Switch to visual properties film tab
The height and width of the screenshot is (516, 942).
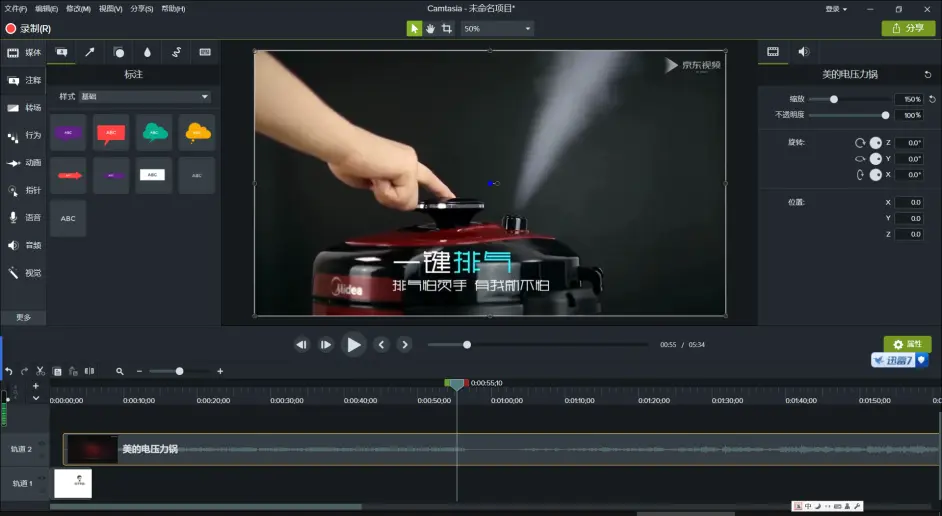point(773,52)
